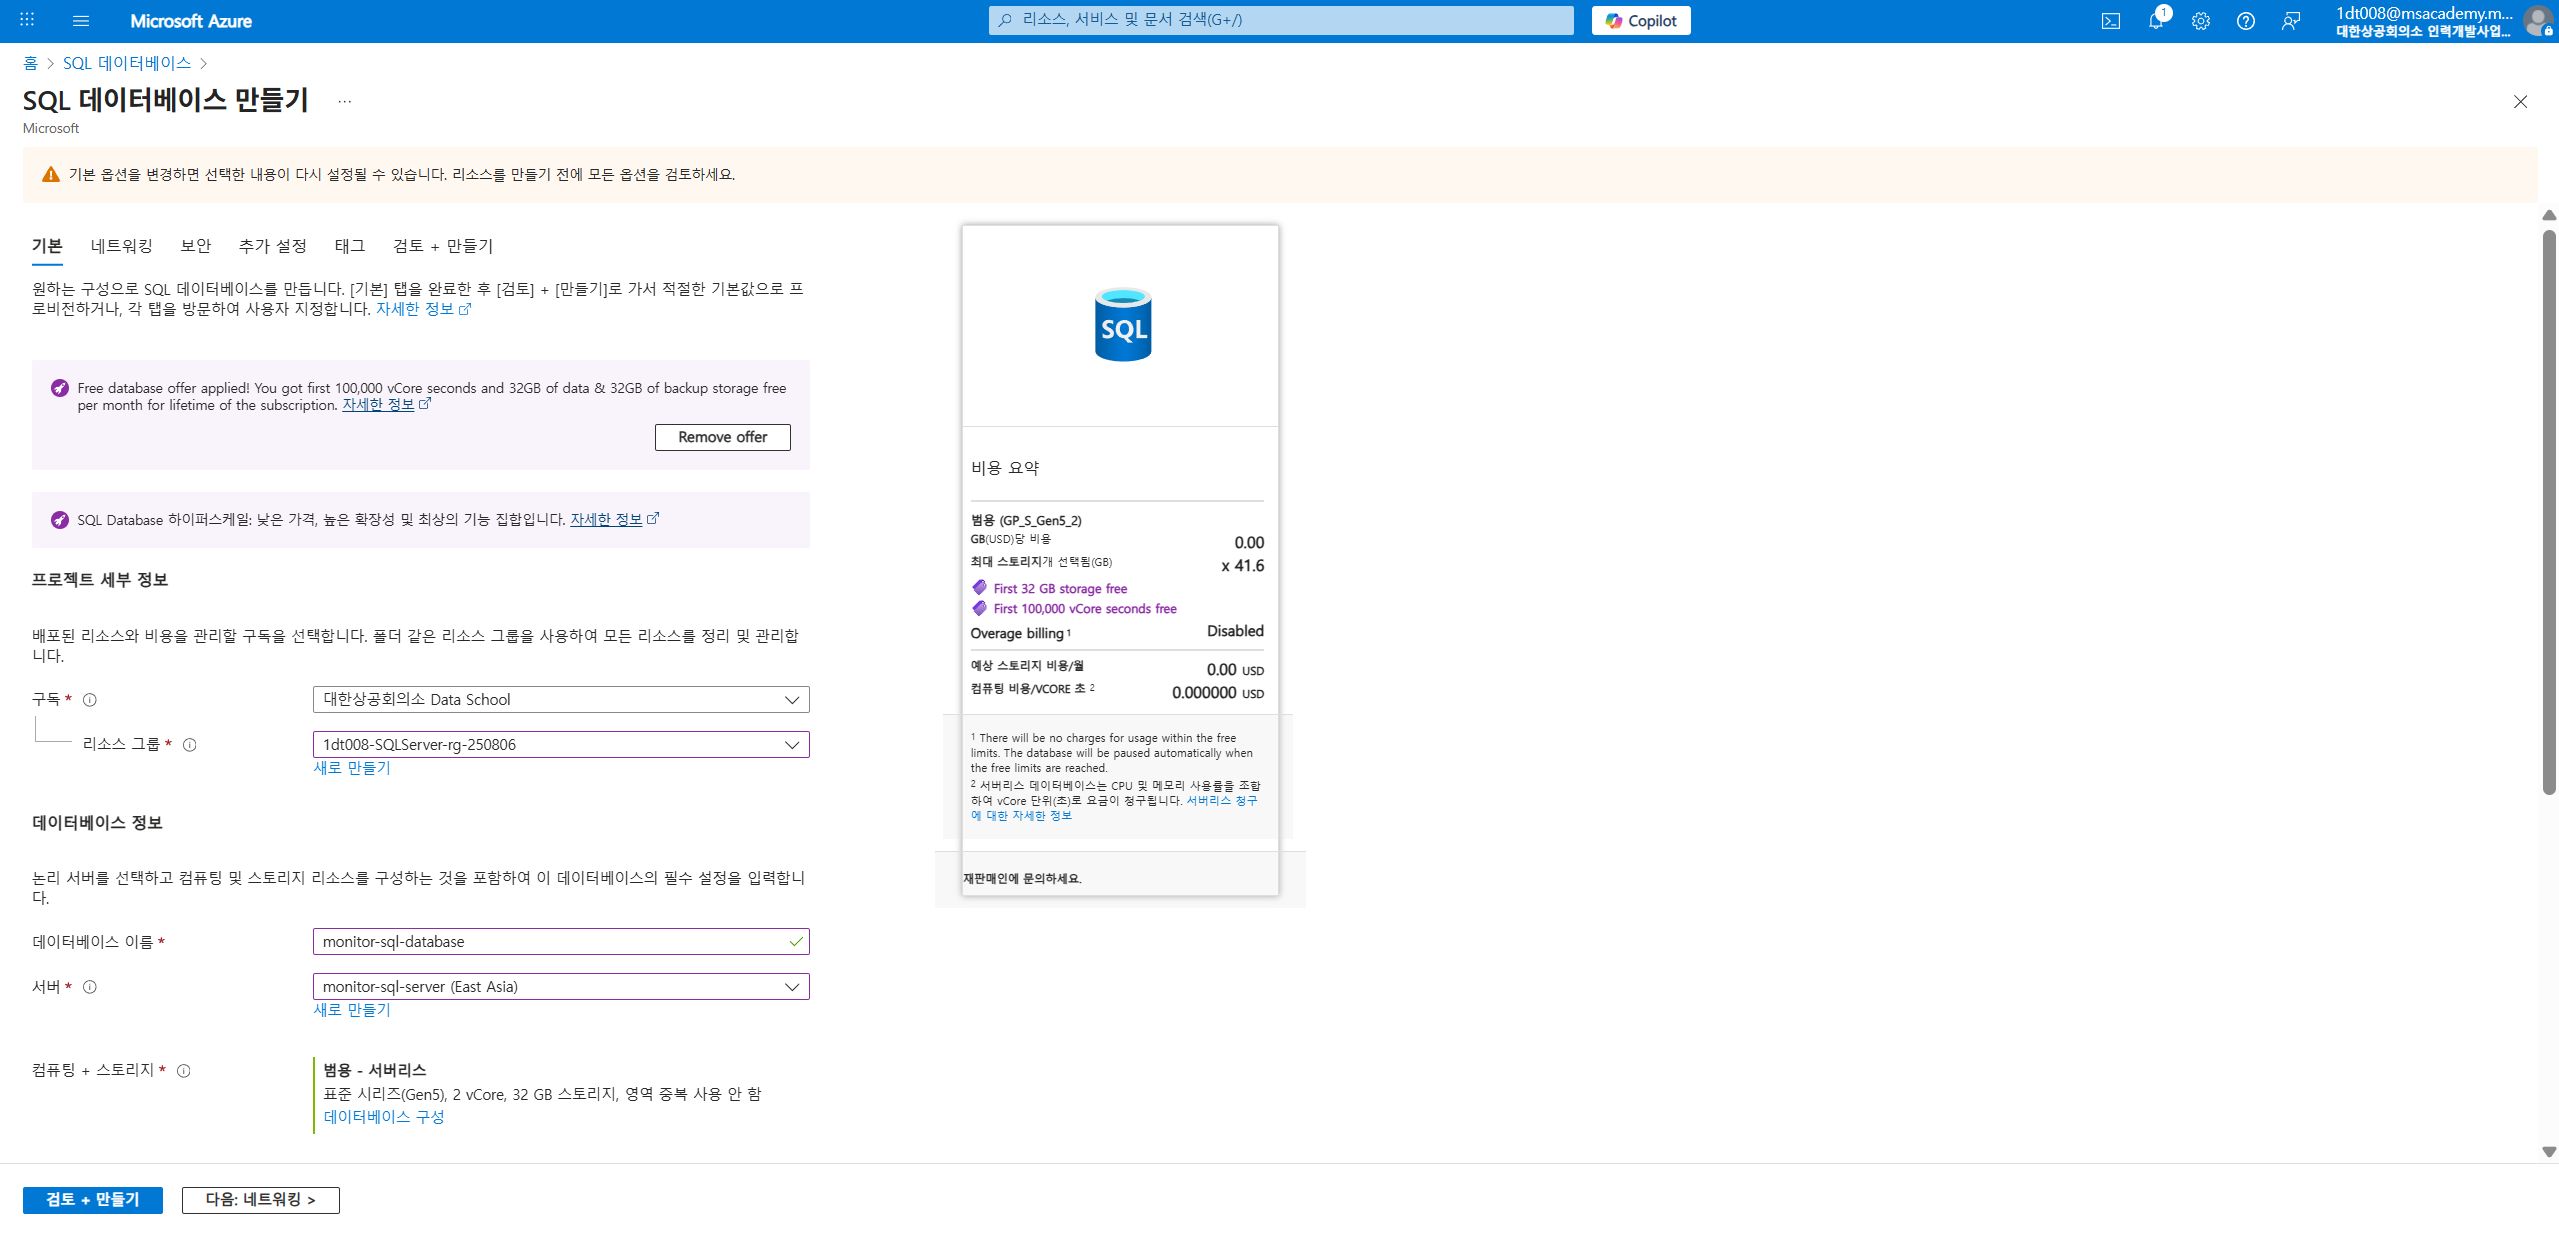The height and width of the screenshot is (1234, 2559).
Task: Switch to the 추가 설정 tab
Action: click(x=272, y=246)
